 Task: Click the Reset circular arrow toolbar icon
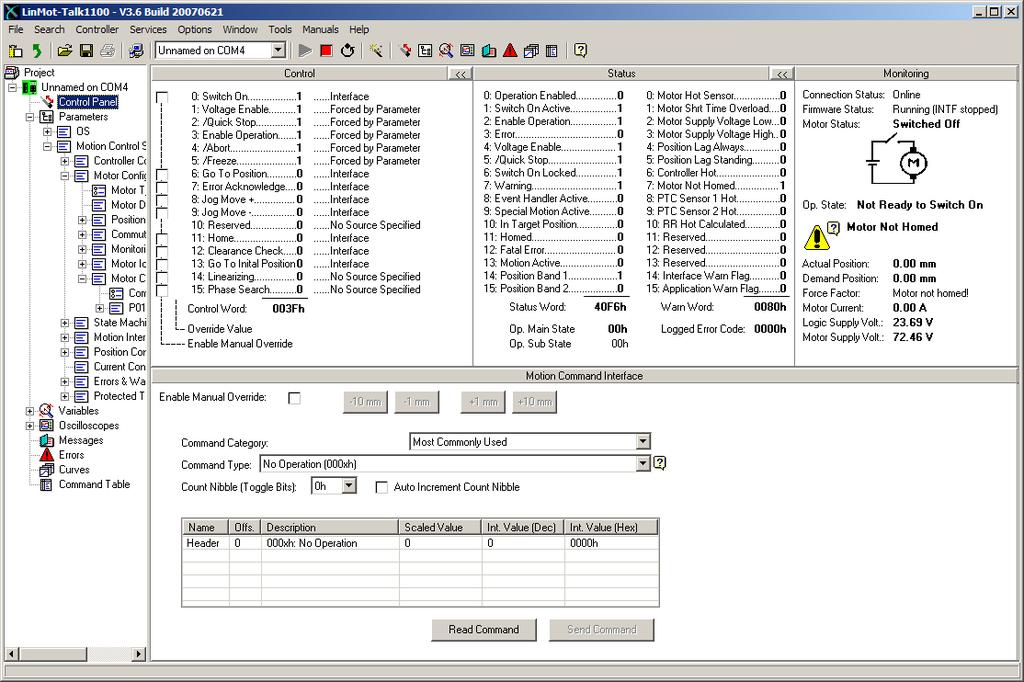[x=347, y=50]
